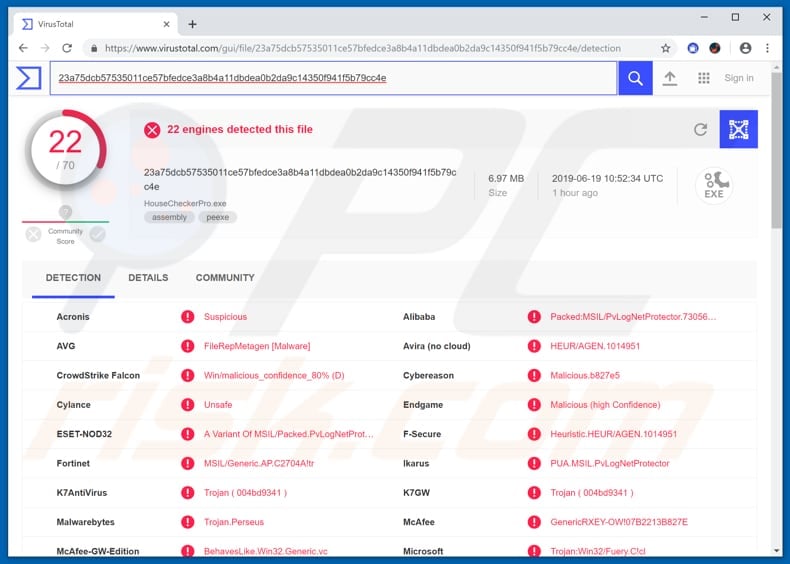Image resolution: width=790 pixels, height=564 pixels.
Task: Click the 22 engines detected this file heading
Action: (x=240, y=130)
